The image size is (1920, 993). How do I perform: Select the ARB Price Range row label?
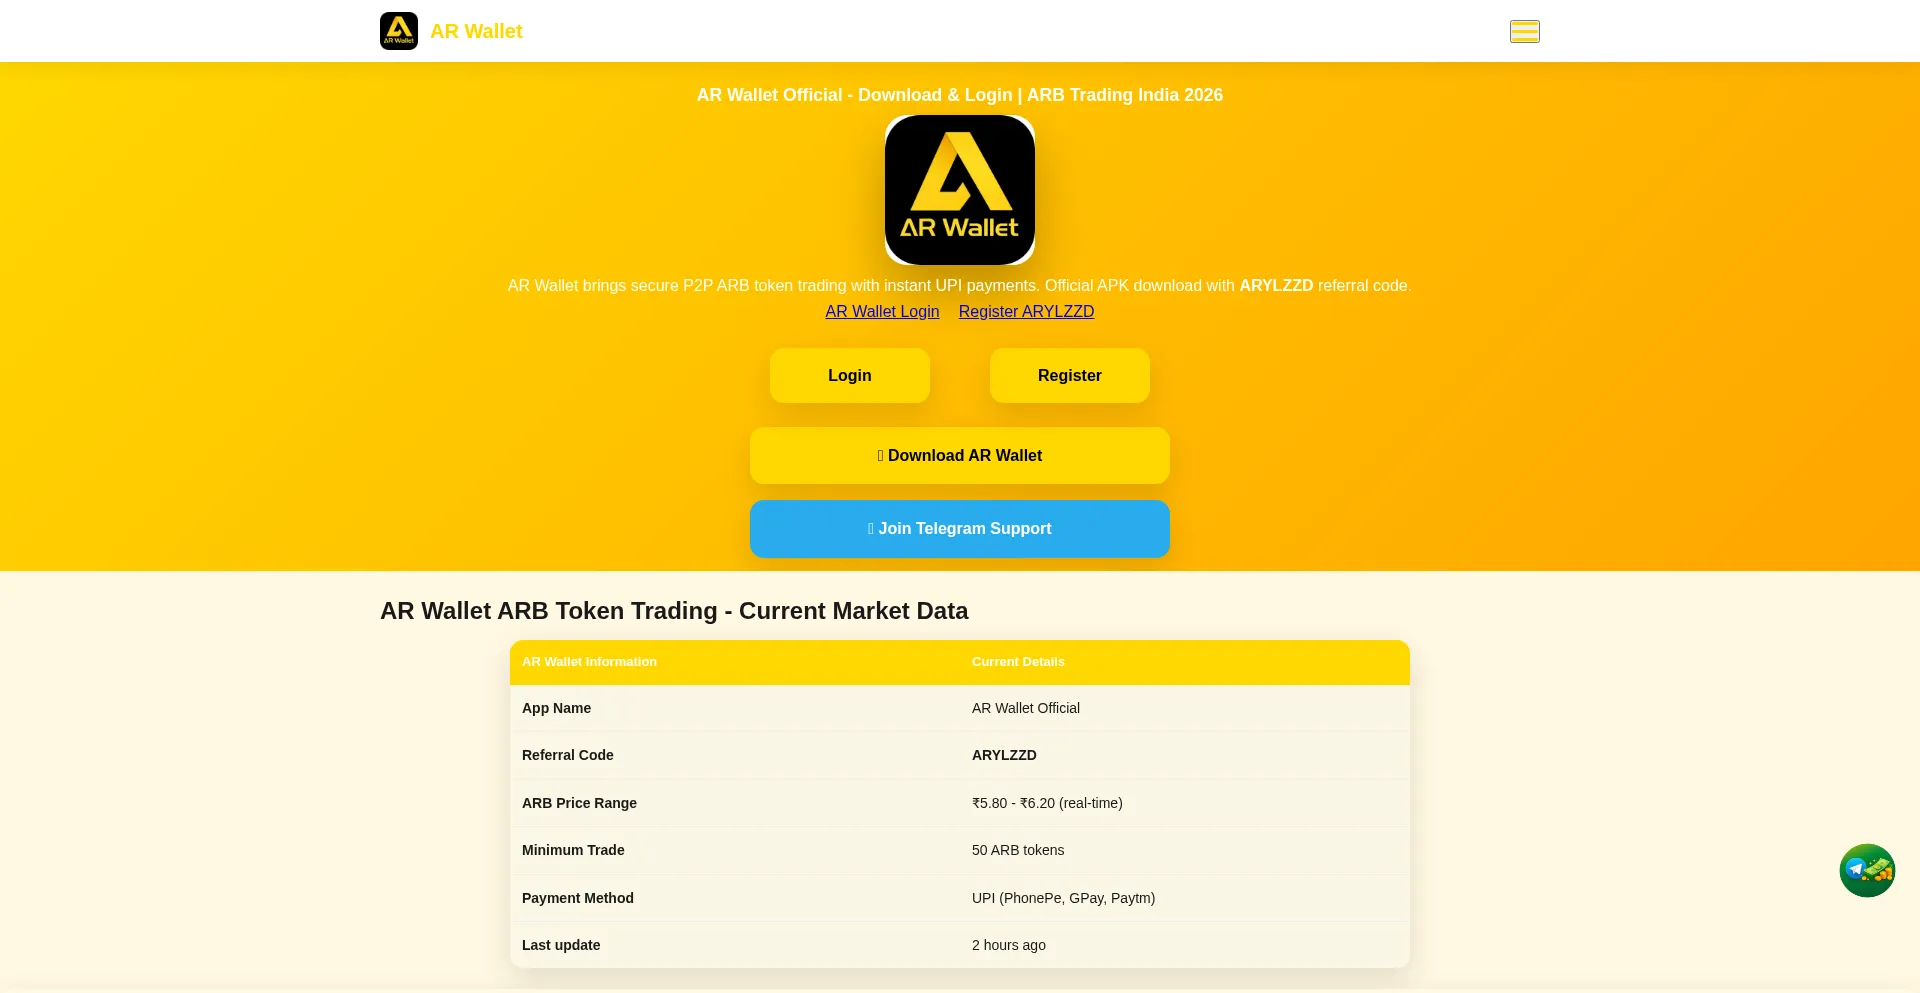(579, 803)
